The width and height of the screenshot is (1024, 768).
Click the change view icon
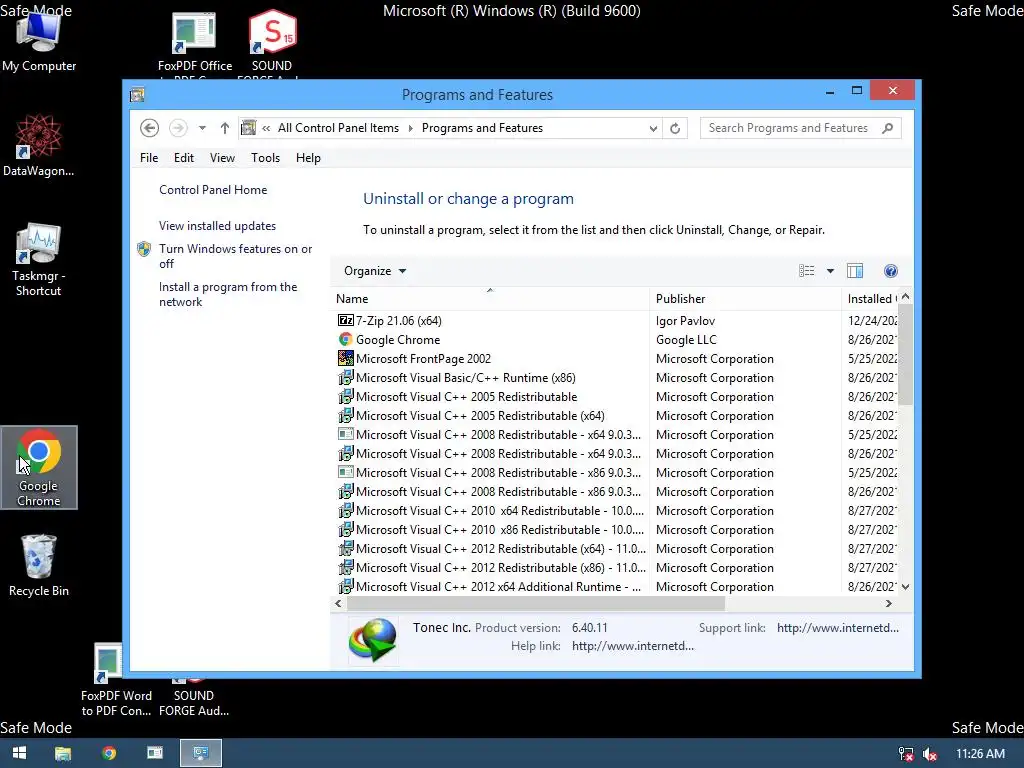807,271
